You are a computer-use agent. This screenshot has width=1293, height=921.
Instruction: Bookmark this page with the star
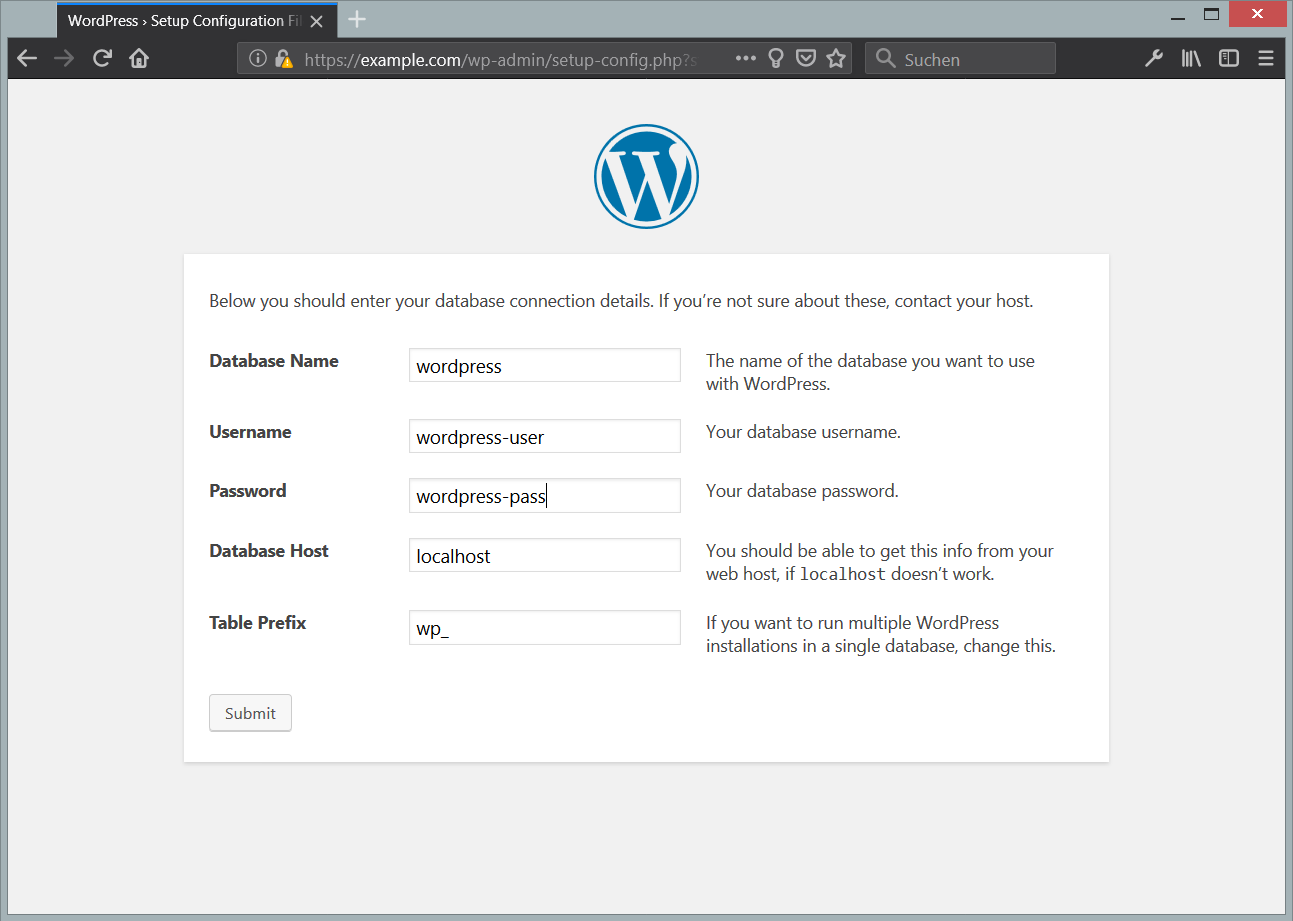pyautogui.click(x=836, y=59)
